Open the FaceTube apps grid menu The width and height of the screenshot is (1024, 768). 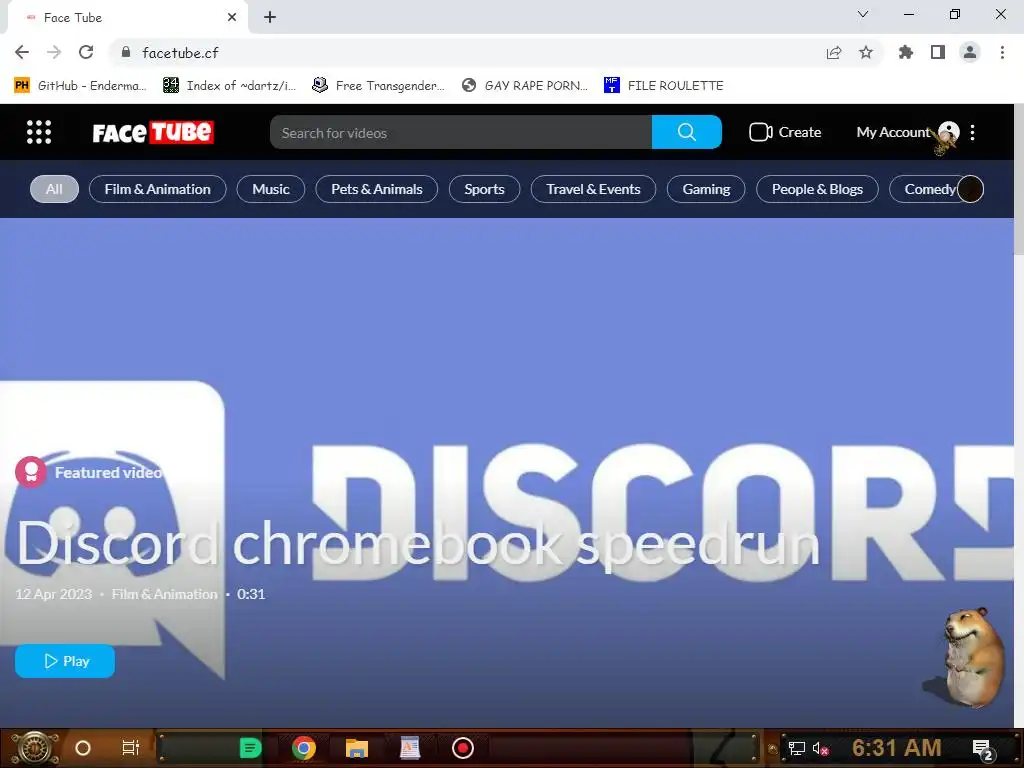click(x=39, y=132)
